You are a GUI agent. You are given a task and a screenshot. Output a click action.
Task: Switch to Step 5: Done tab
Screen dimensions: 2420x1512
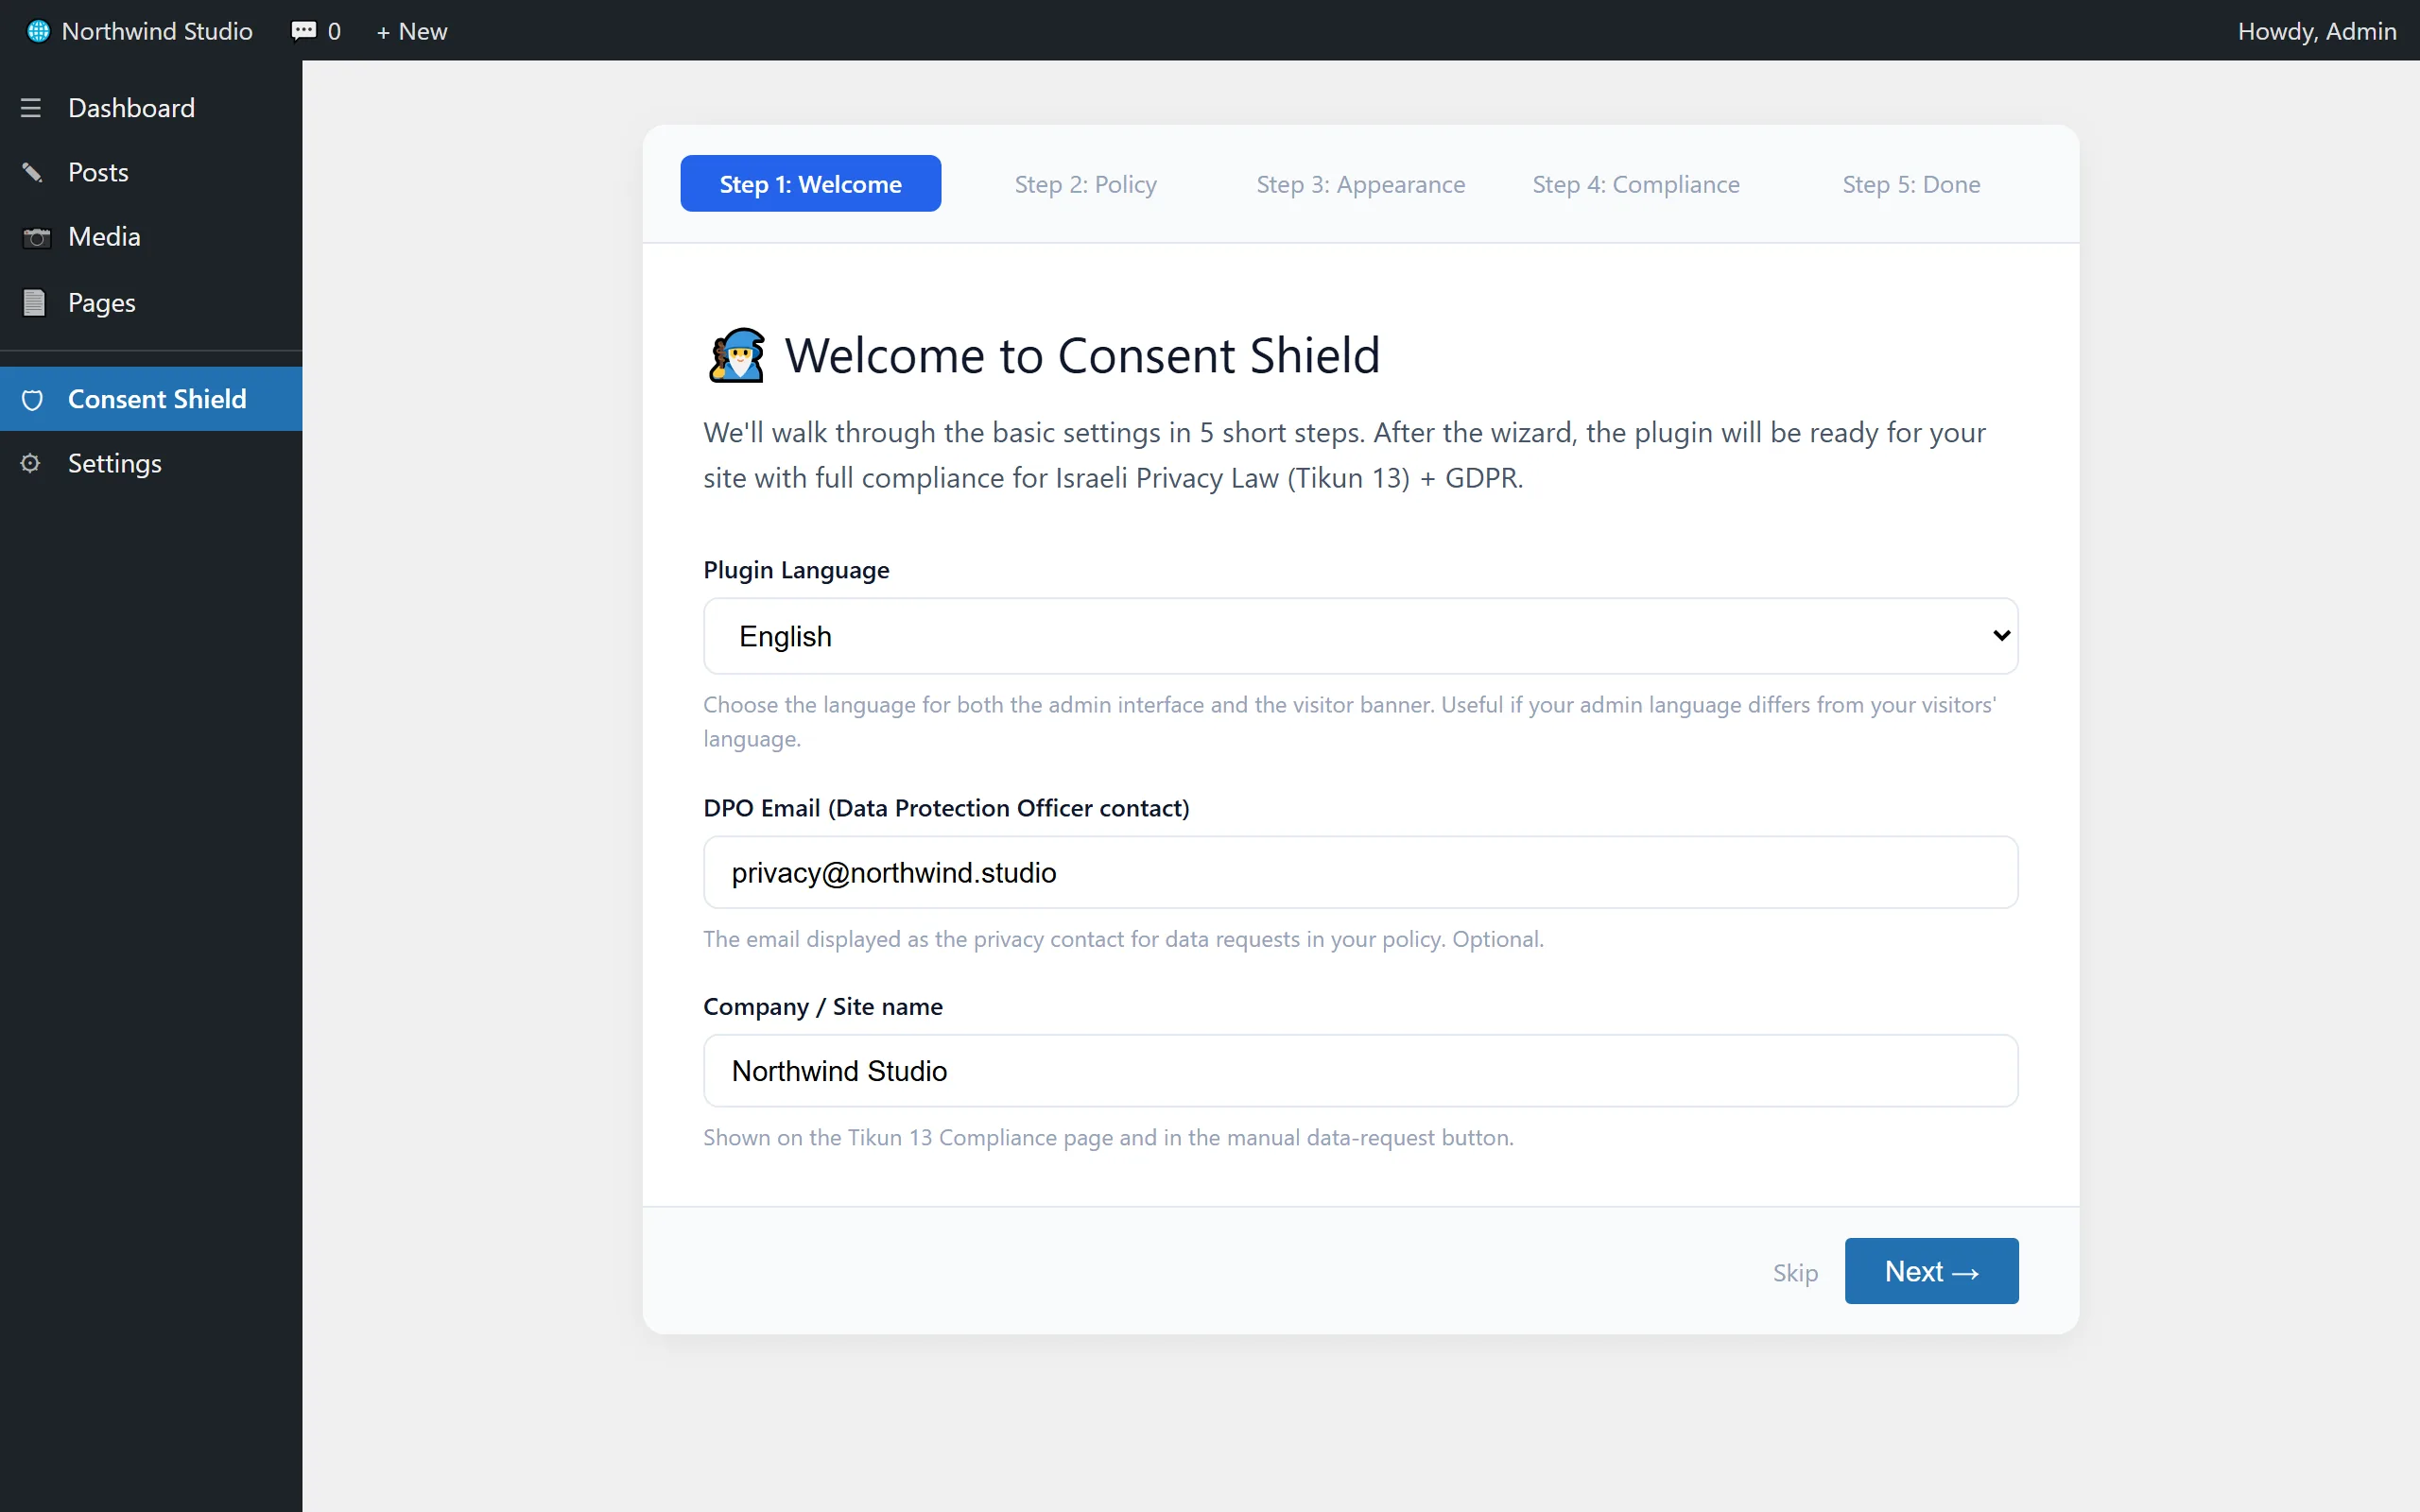(x=1911, y=184)
